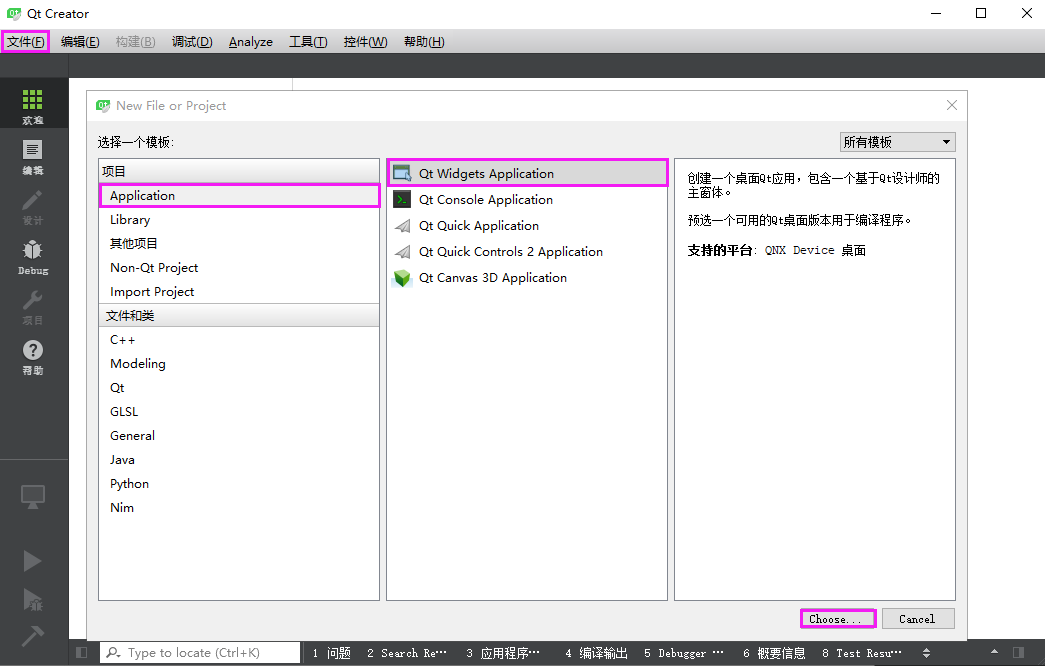Open 帮助 (Help) mode
The height and width of the screenshot is (666, 1045).
pyautogui.click(x=33, y=356)
